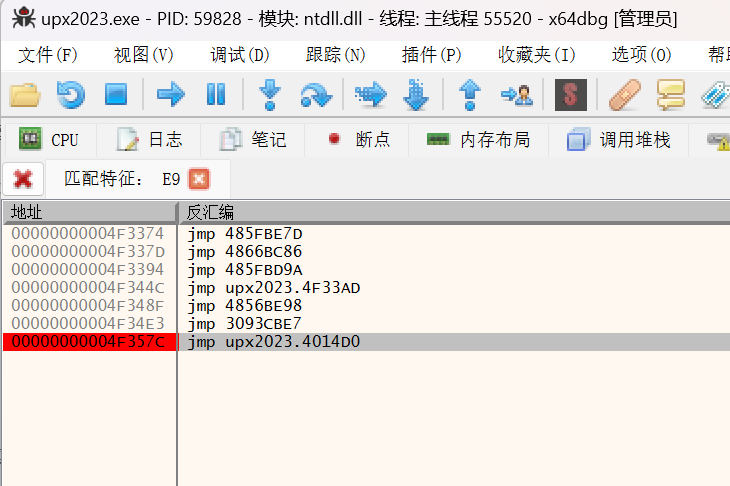Open the 选项(O) menu
This screenshot has width=730, height=486.
click(x=642, y=55)
